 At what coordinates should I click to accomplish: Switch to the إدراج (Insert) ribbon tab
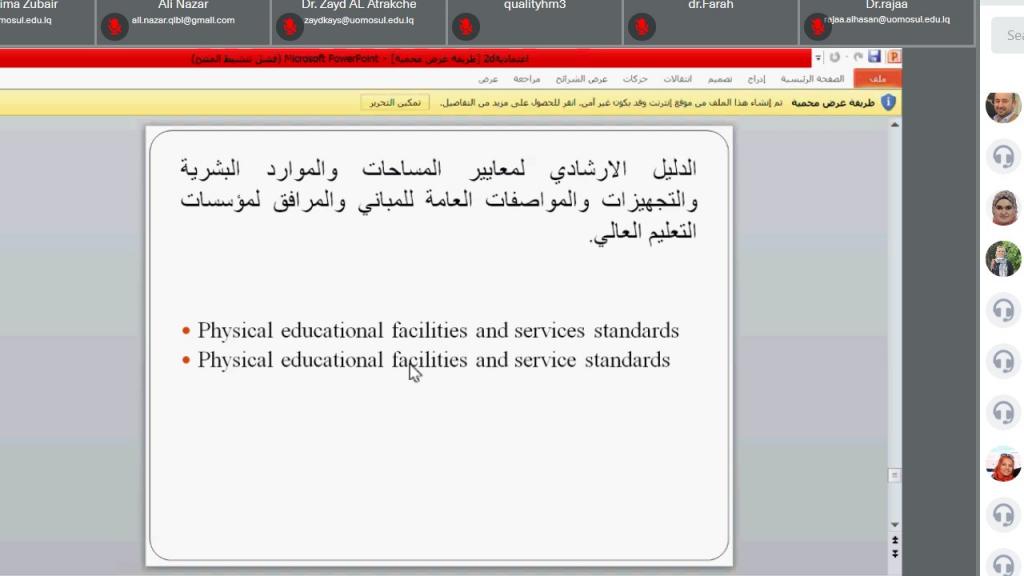click(x=757, y=79)
